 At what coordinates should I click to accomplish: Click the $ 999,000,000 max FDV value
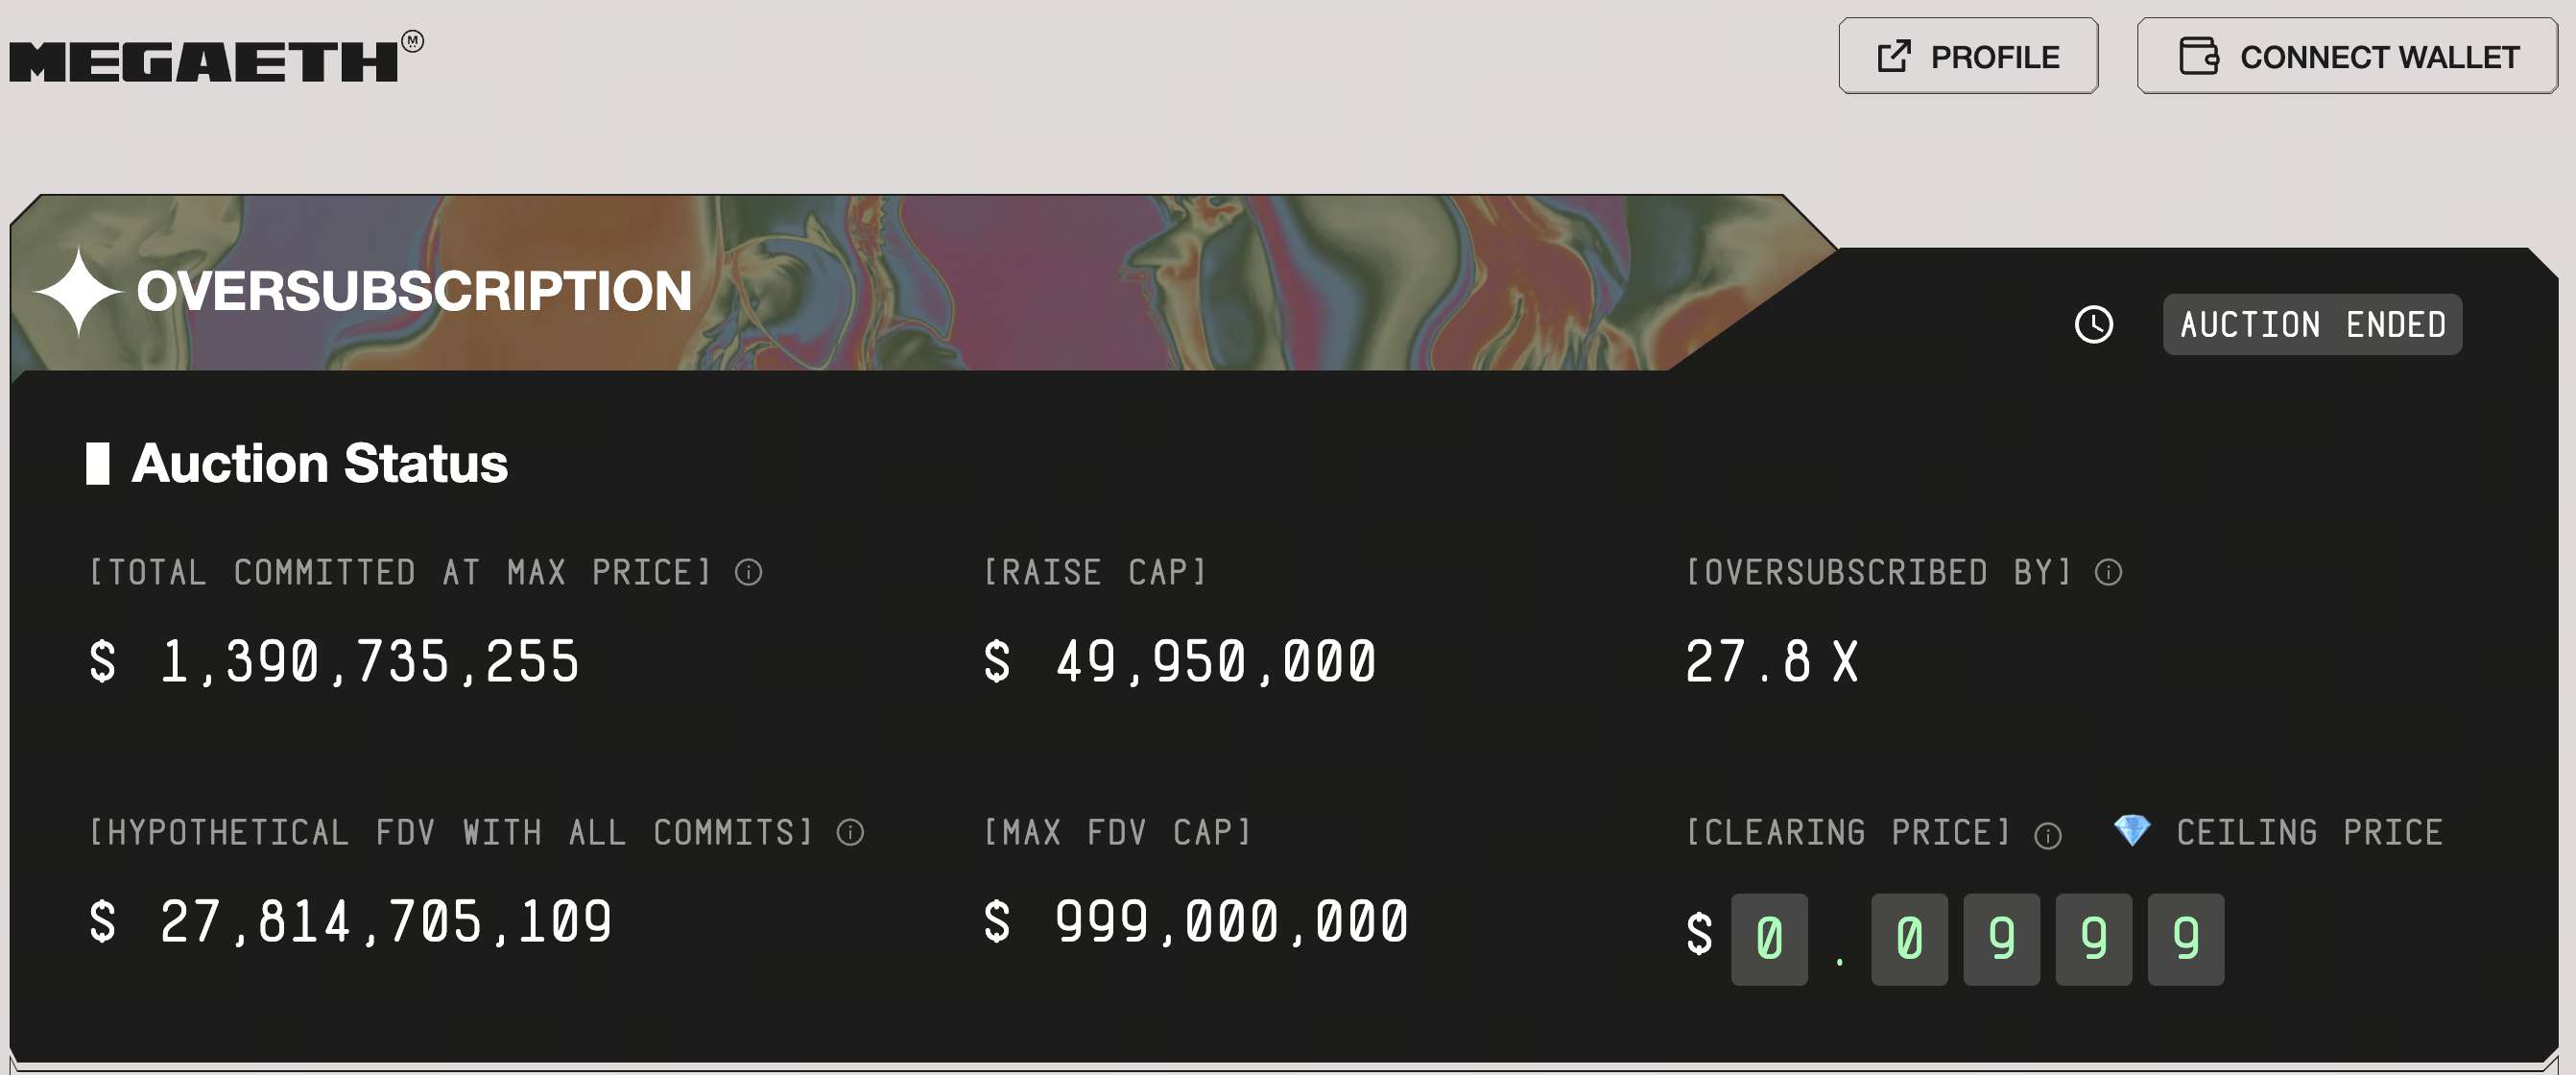tap(1196, 921)
